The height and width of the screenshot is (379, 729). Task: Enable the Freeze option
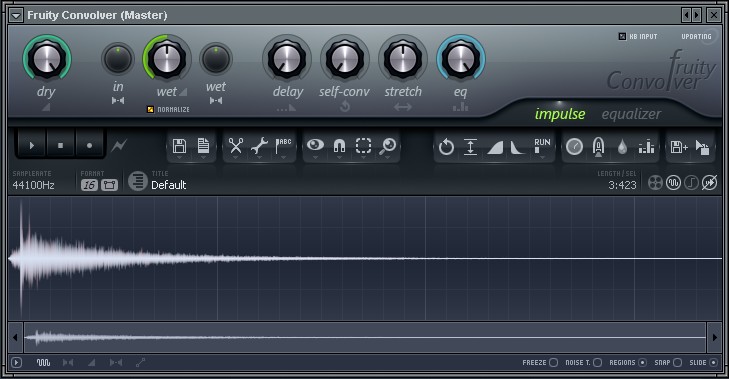(553, 362)
